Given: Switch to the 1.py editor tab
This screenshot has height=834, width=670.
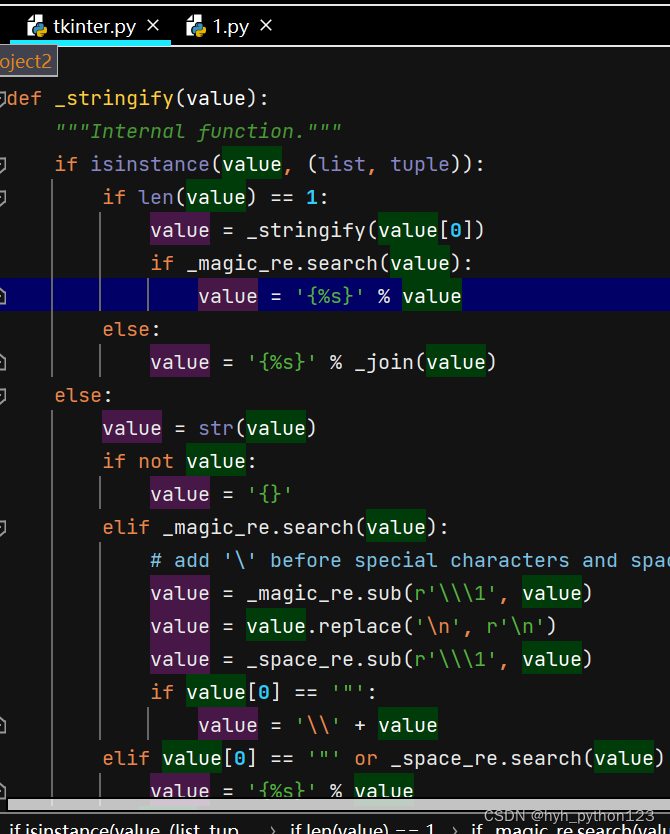Looking at the screenshot, I should [230, 27].
